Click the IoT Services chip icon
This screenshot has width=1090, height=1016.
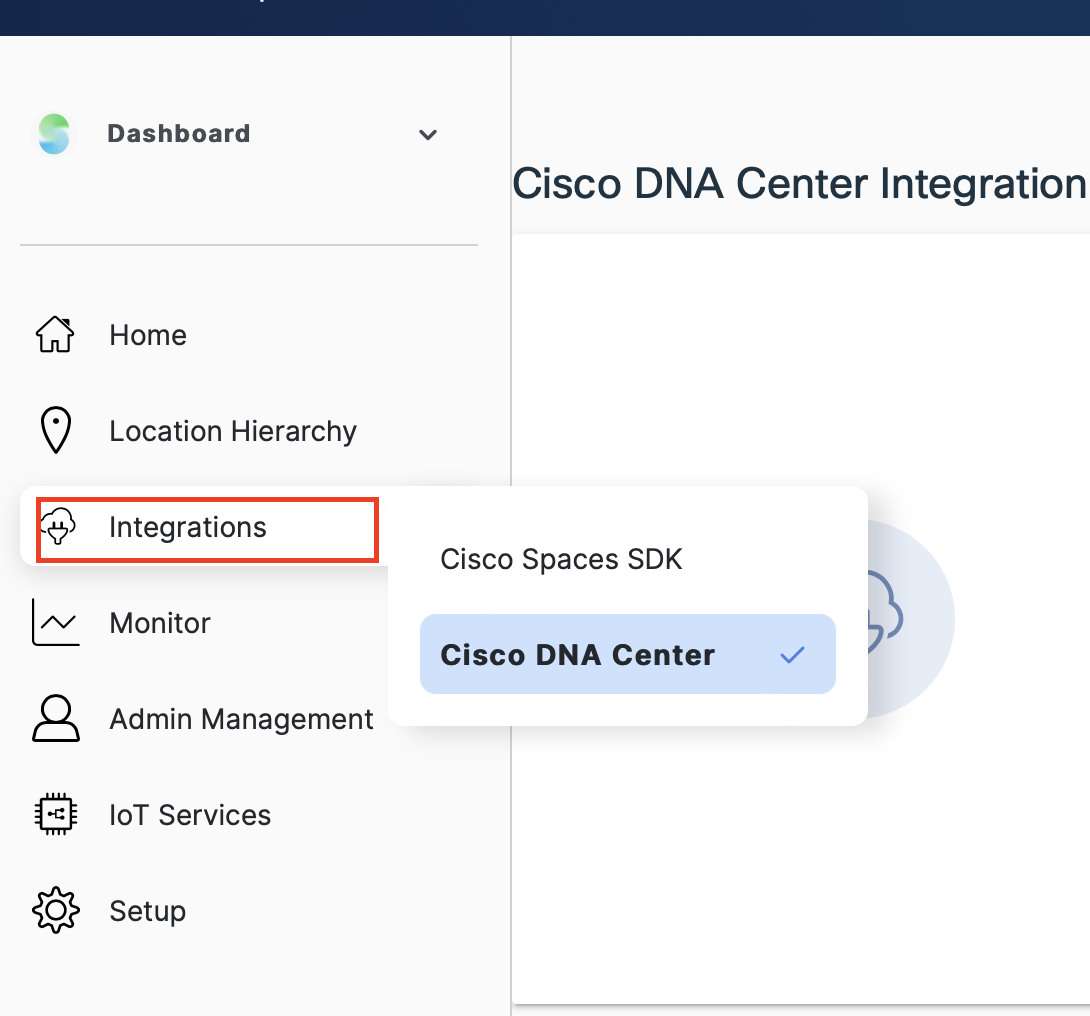(55, 815)
